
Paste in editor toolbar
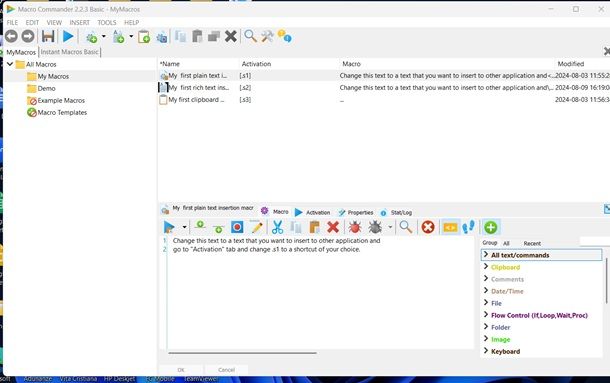pyautogui.click(x=314, y=227)
